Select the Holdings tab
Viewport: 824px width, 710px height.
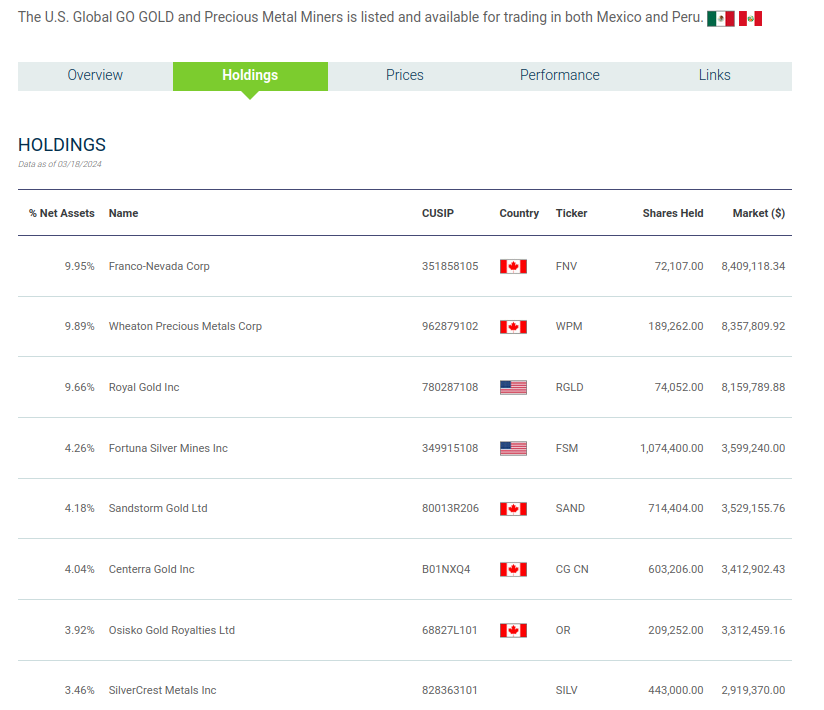pos(250,76)
